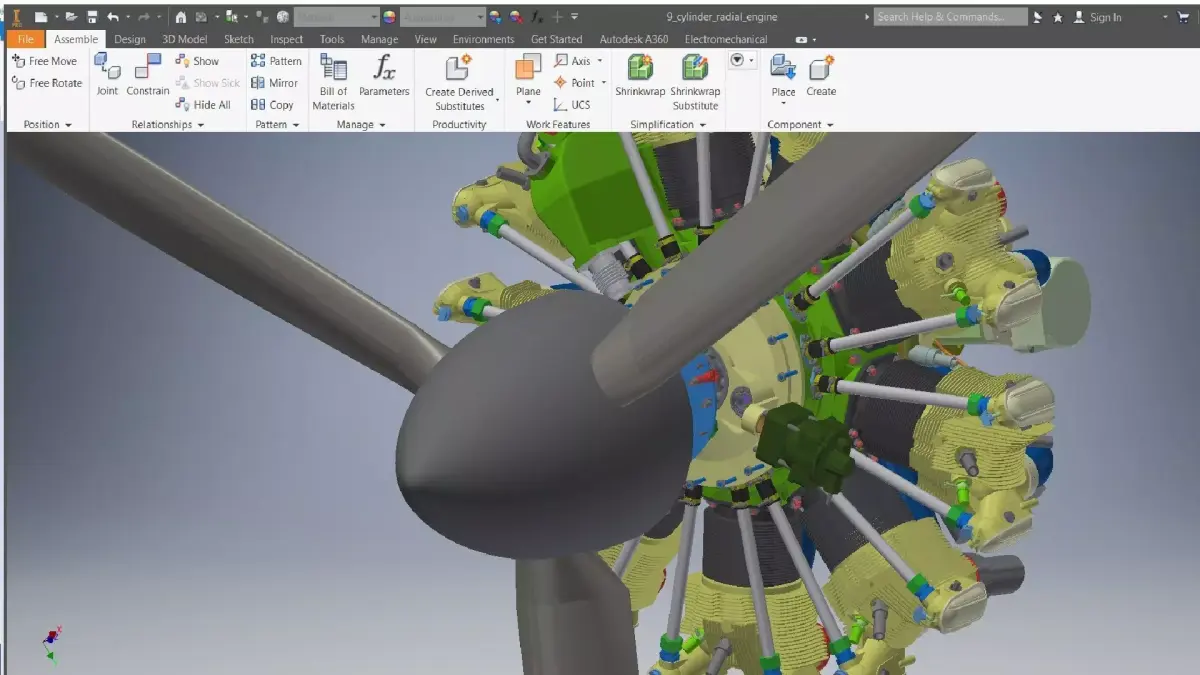Click the Copy component tool
This screenshot has height=675, width=1200.
tap(272, 104)
